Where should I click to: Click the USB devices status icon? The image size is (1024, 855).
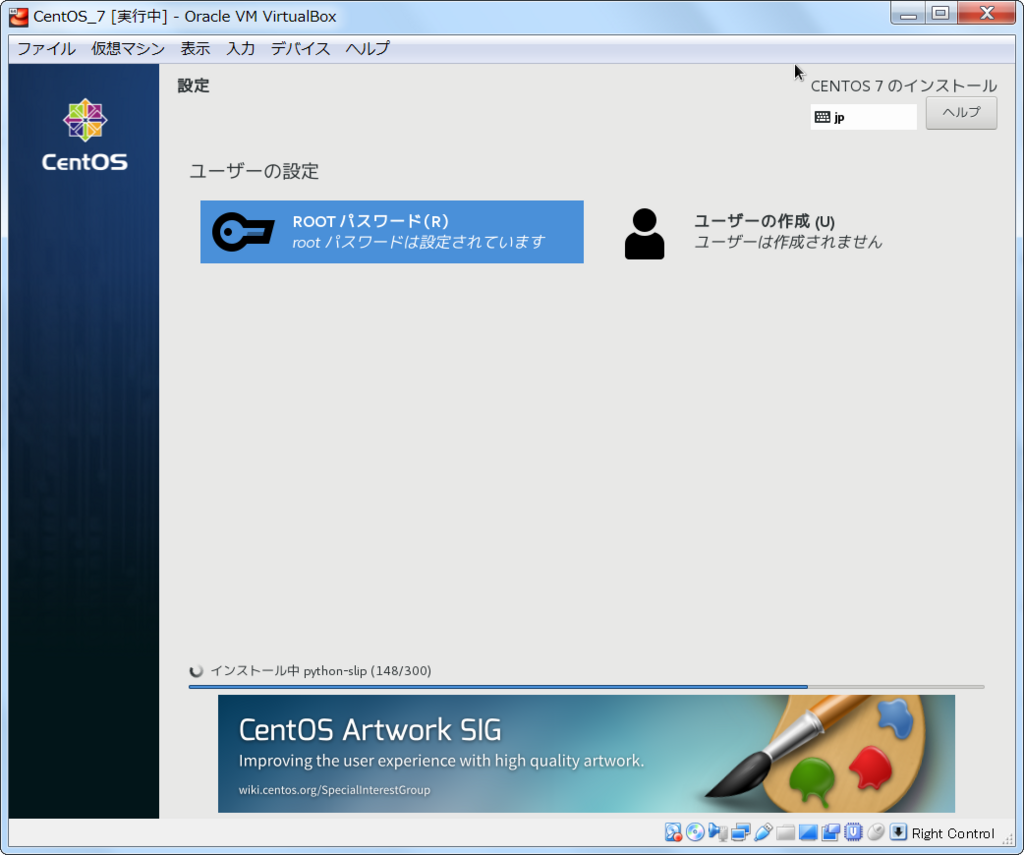click(763, 832)
